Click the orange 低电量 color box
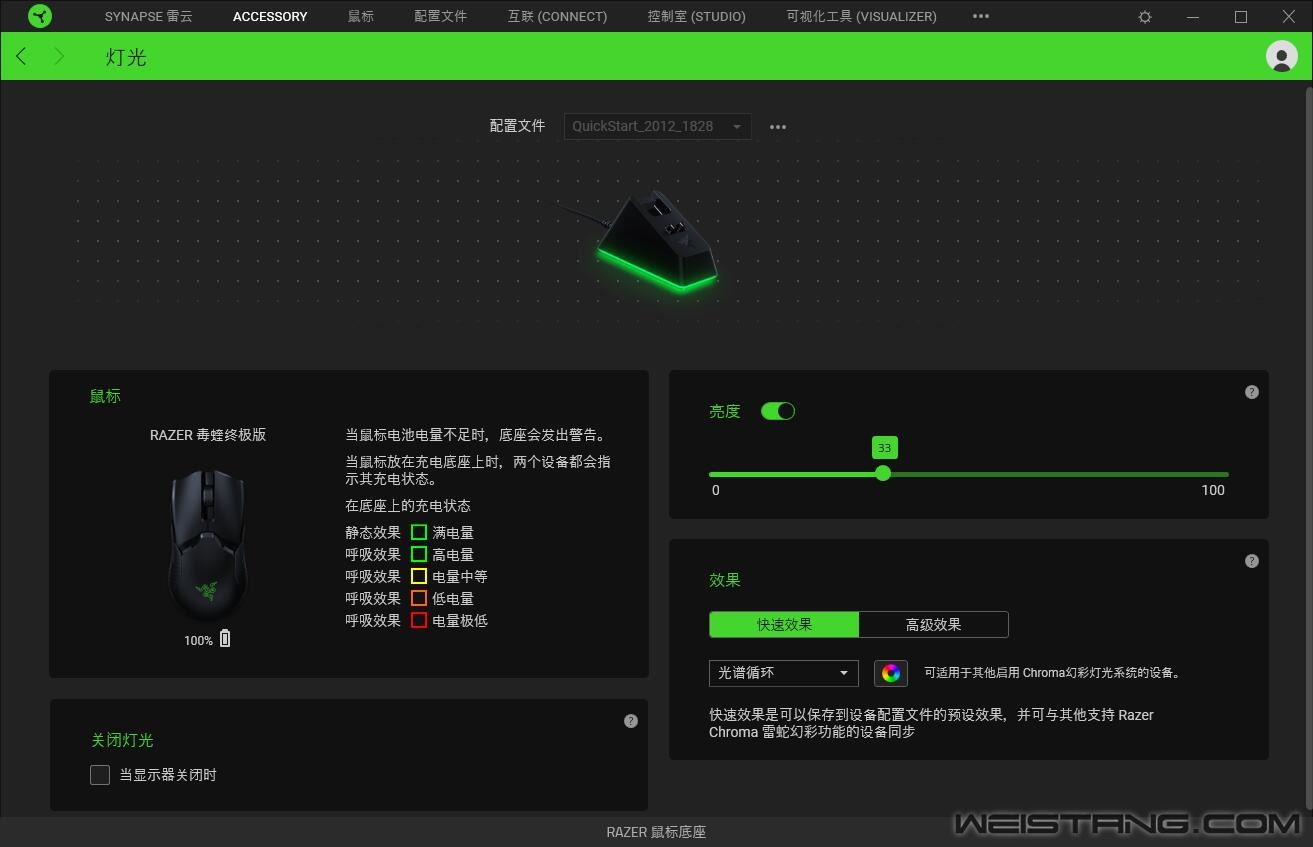The image size is (1313, 847). click(419, 599)
